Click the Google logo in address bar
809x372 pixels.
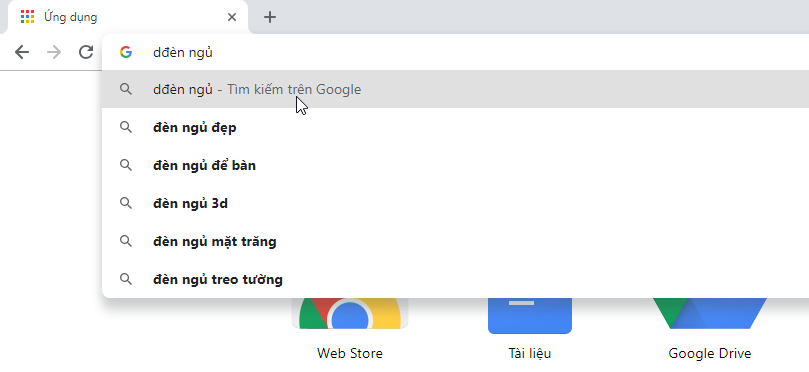pos(125,52)
